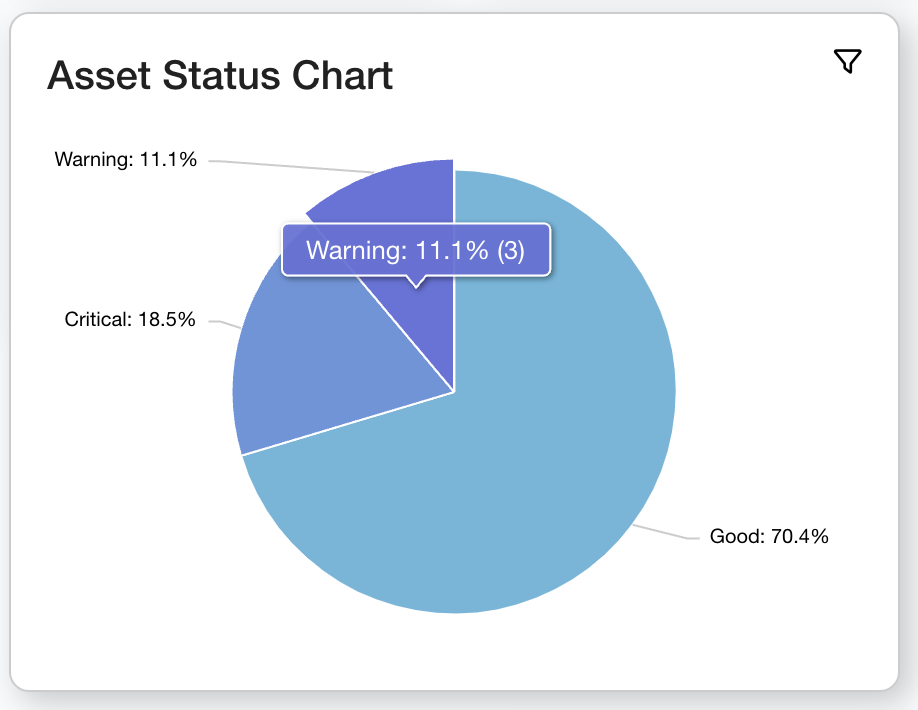Toggle the Good category visibility via its label

[769, 536]
